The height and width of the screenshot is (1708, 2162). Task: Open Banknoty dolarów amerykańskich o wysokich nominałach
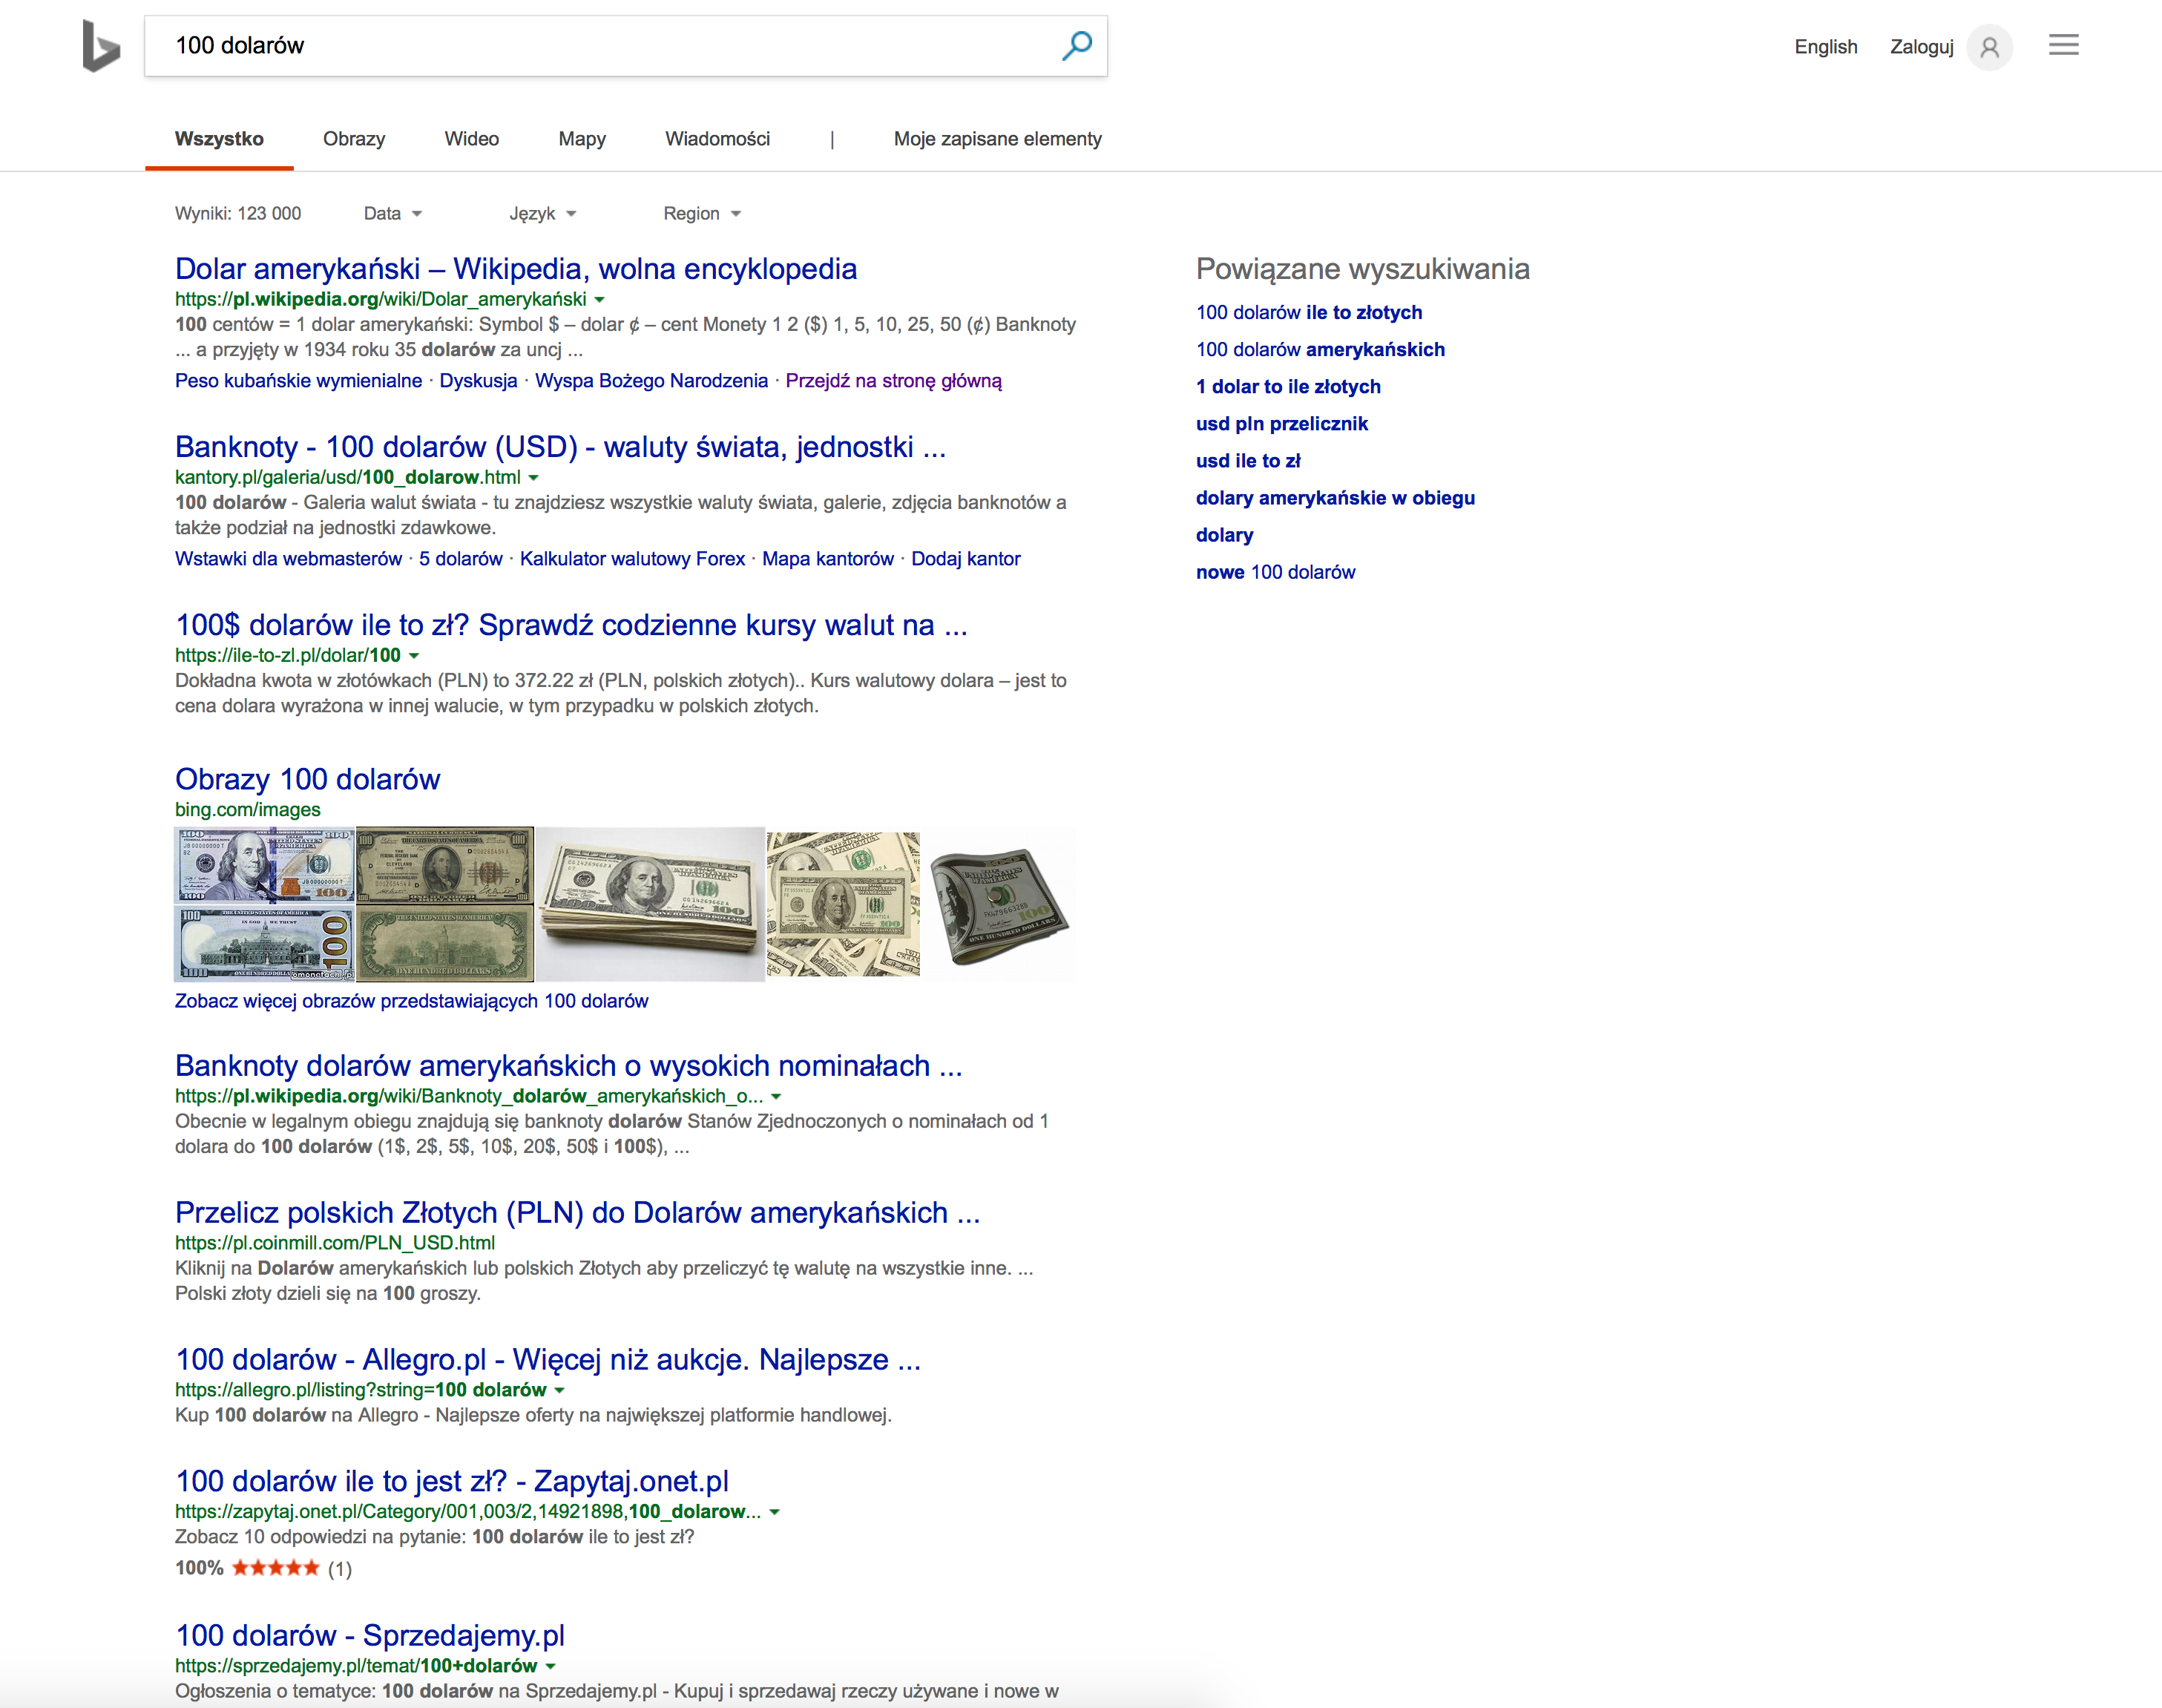pos(569,1065)
